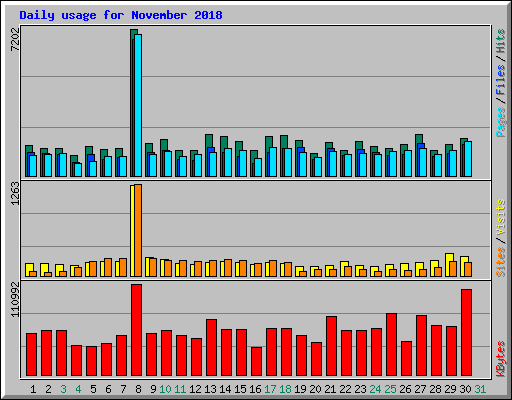Click the 110992 axis value for KBytes

click(15, 299)
